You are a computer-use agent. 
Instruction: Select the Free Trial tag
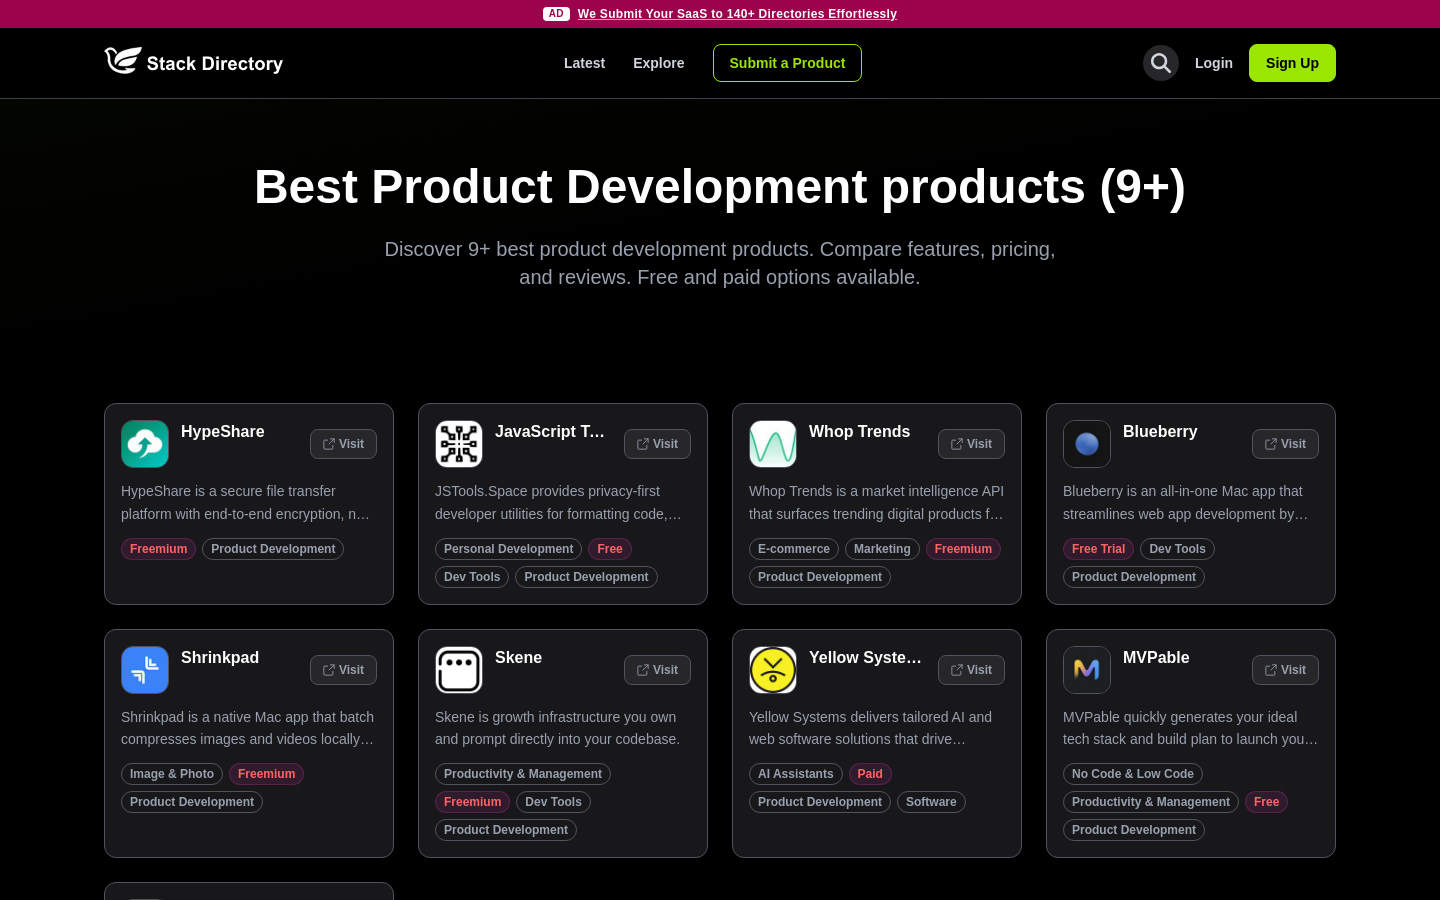click(1098, 549)
